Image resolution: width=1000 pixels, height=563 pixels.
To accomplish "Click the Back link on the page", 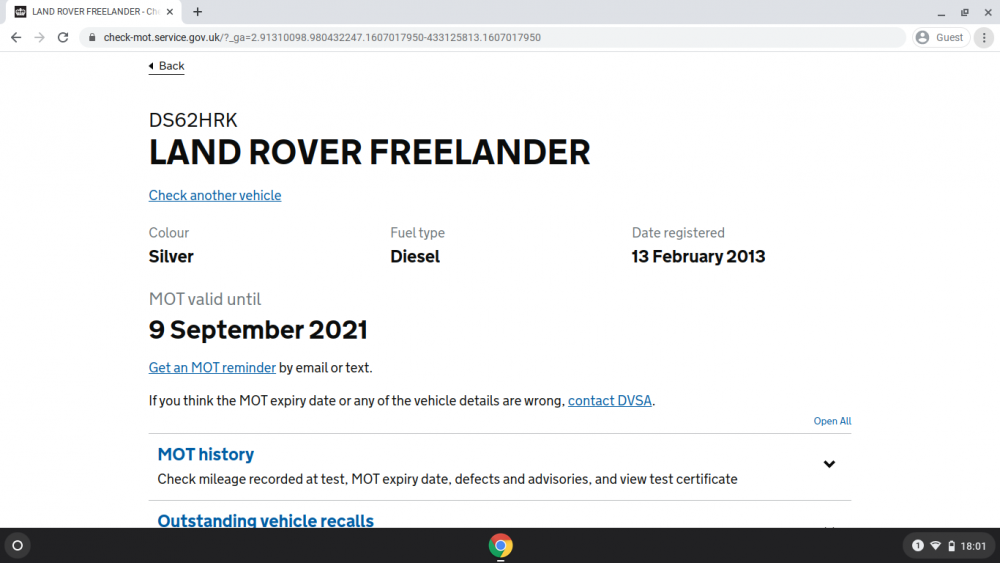I will [166, 66].
